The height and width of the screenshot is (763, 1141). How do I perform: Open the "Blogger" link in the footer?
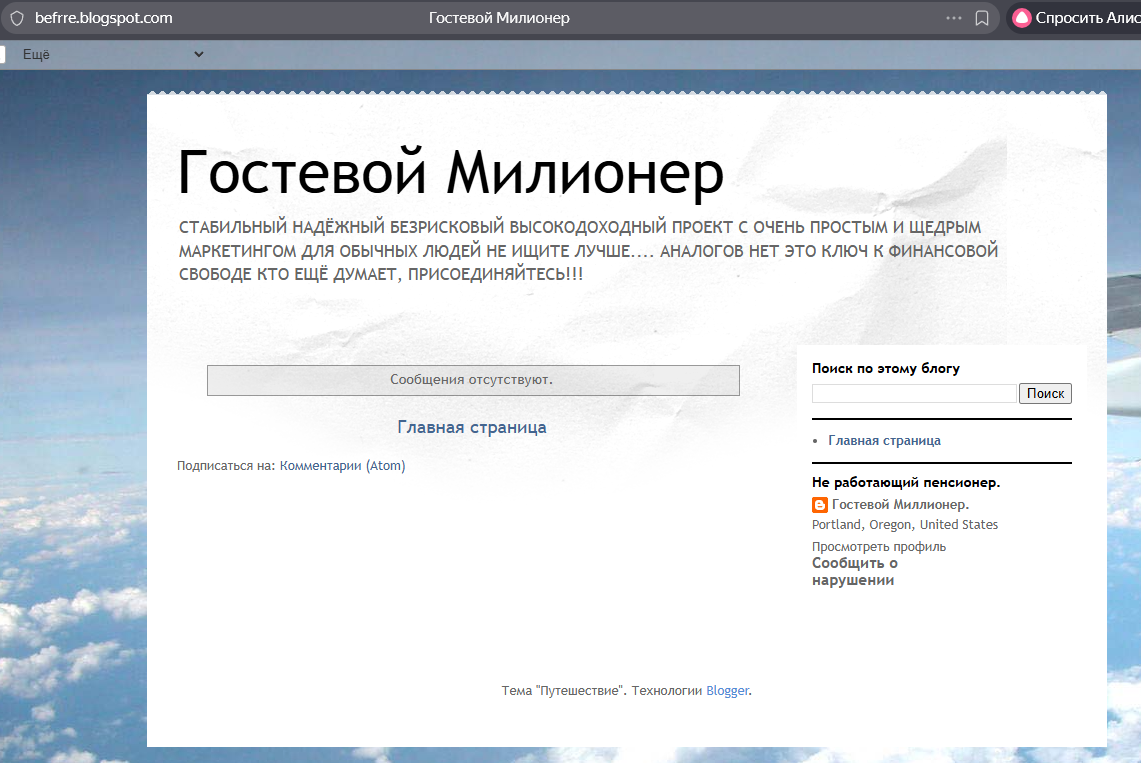727,690
